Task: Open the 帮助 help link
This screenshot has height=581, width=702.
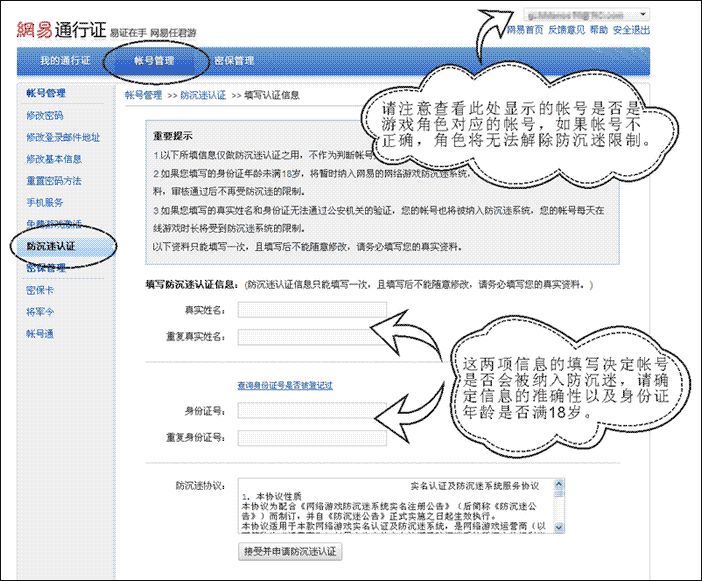Action: [x=598, y=30]
